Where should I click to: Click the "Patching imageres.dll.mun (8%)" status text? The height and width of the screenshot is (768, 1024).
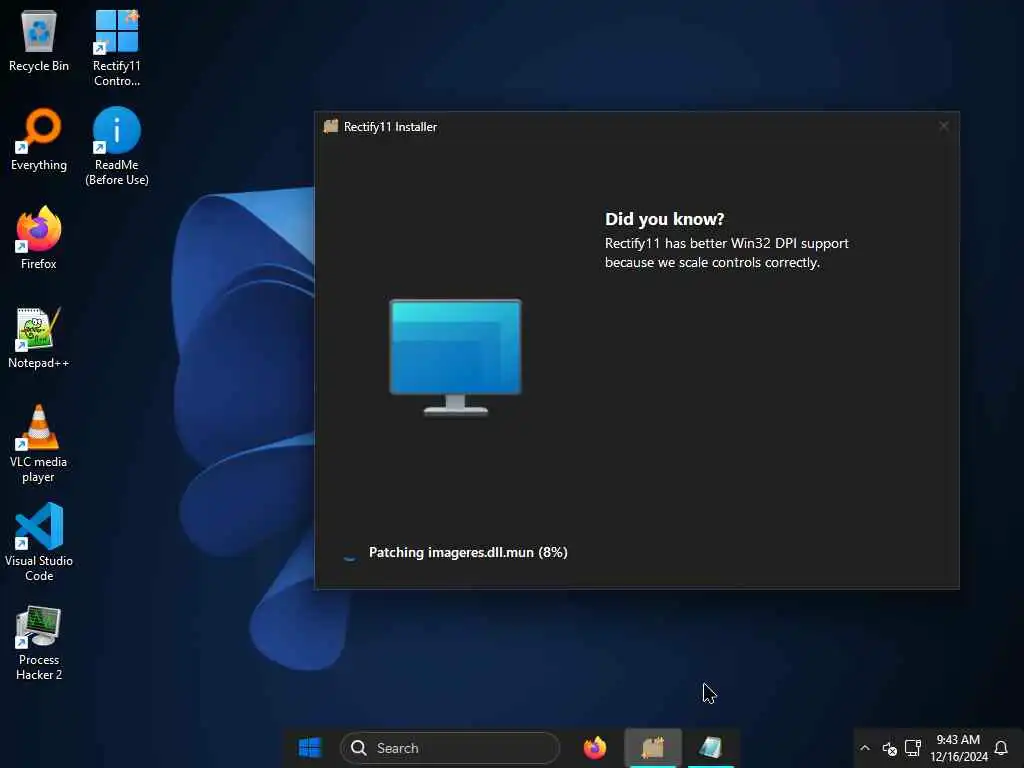[468, 552]
